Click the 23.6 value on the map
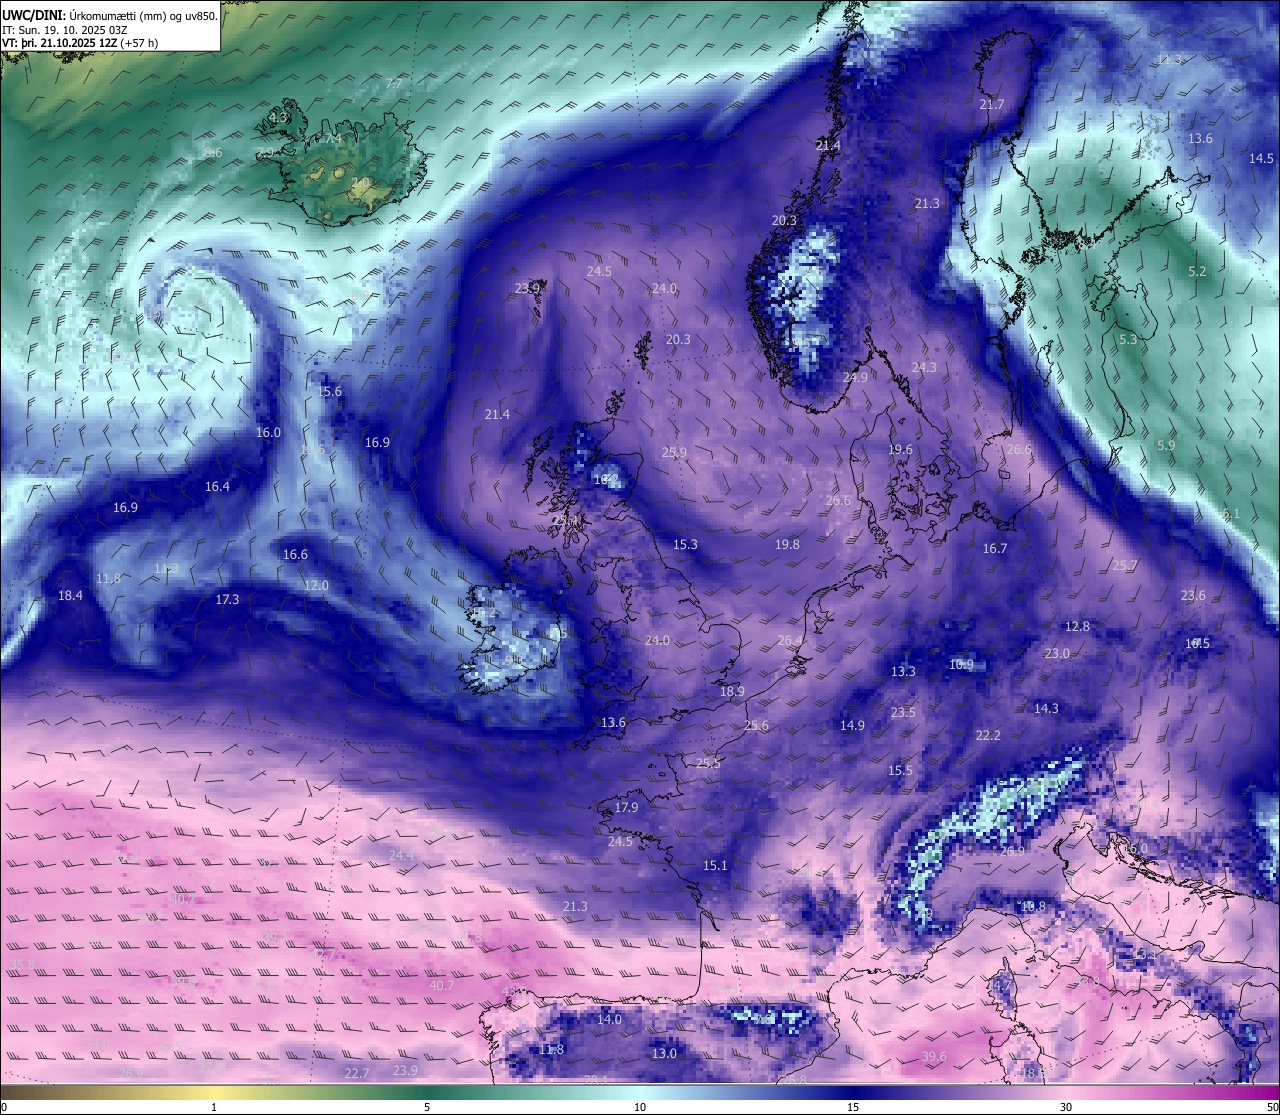1280x1115 pixels. point(1193,595)
